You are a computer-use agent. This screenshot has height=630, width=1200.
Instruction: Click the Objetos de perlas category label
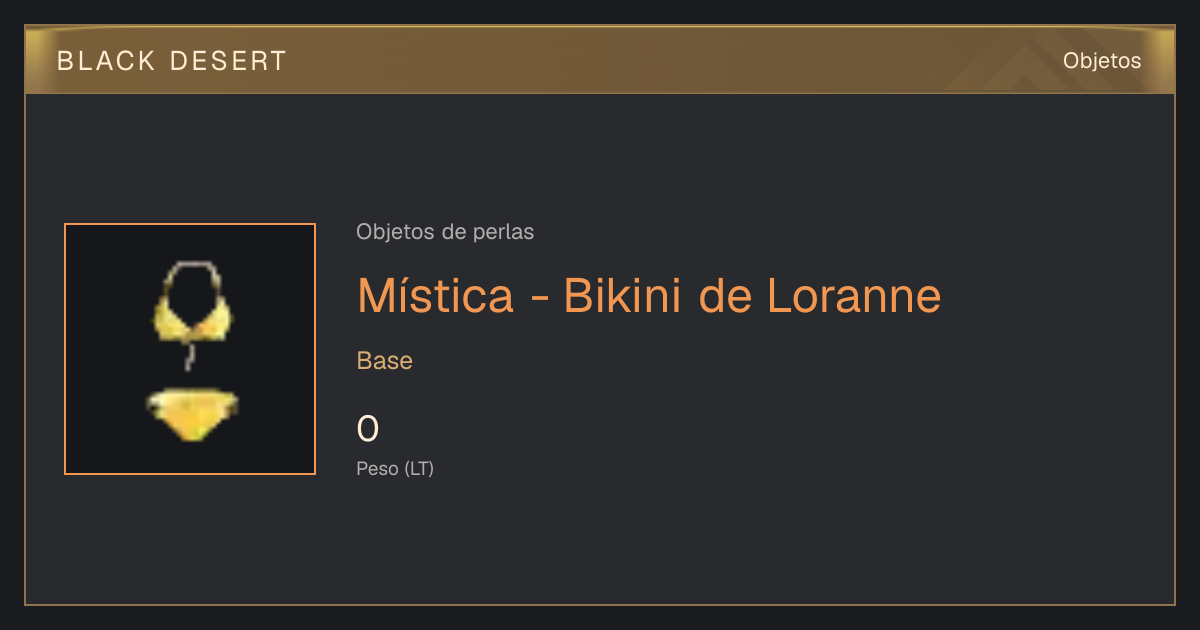coord(445,232)
